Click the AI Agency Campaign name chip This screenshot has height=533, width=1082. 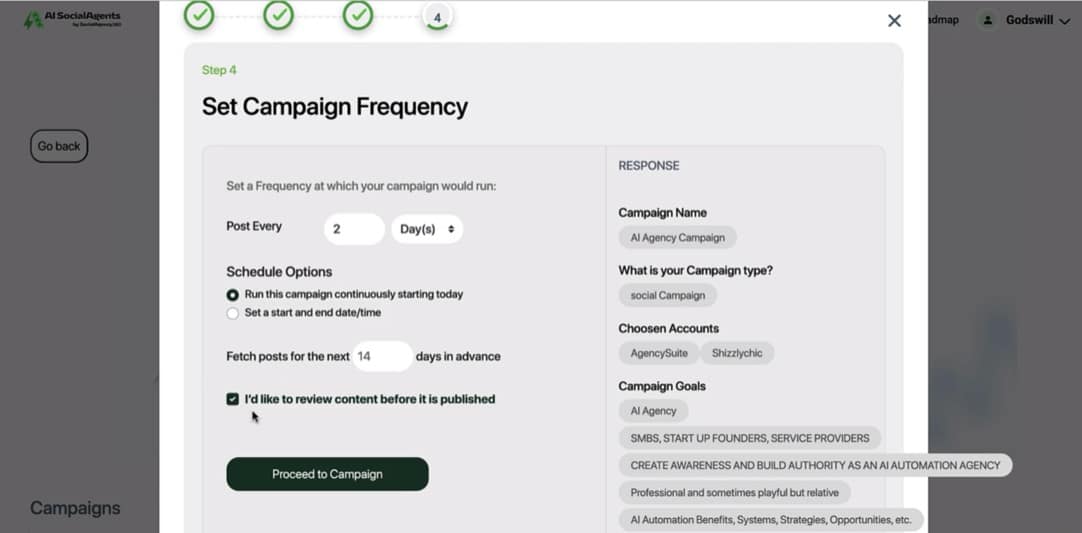(x=677, y=238)
